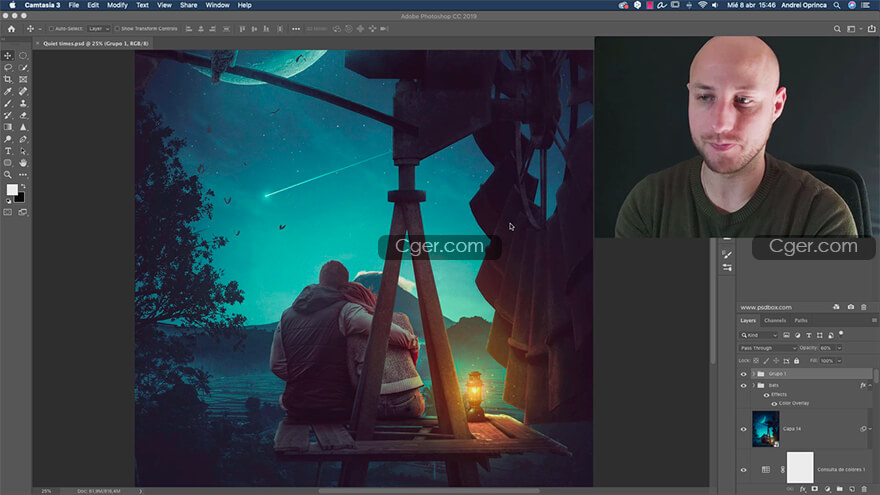880x495 pixels.
Task: Open the layer style fx menu at panel bottom
Action: point(803,489)
